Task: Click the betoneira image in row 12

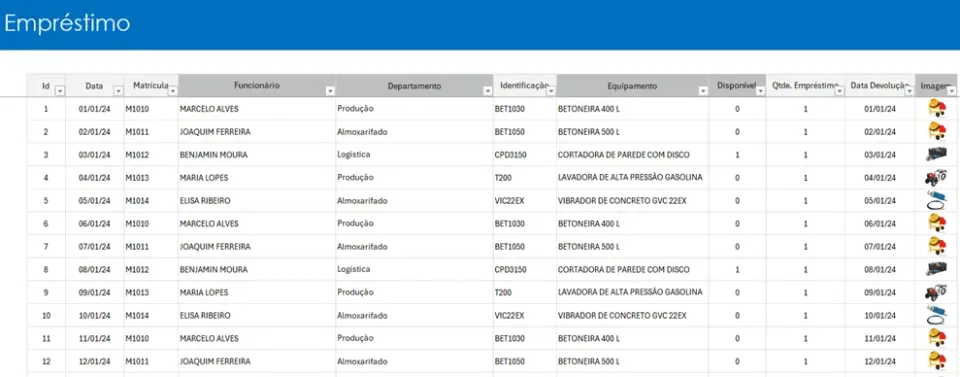Action: [936, 361]
